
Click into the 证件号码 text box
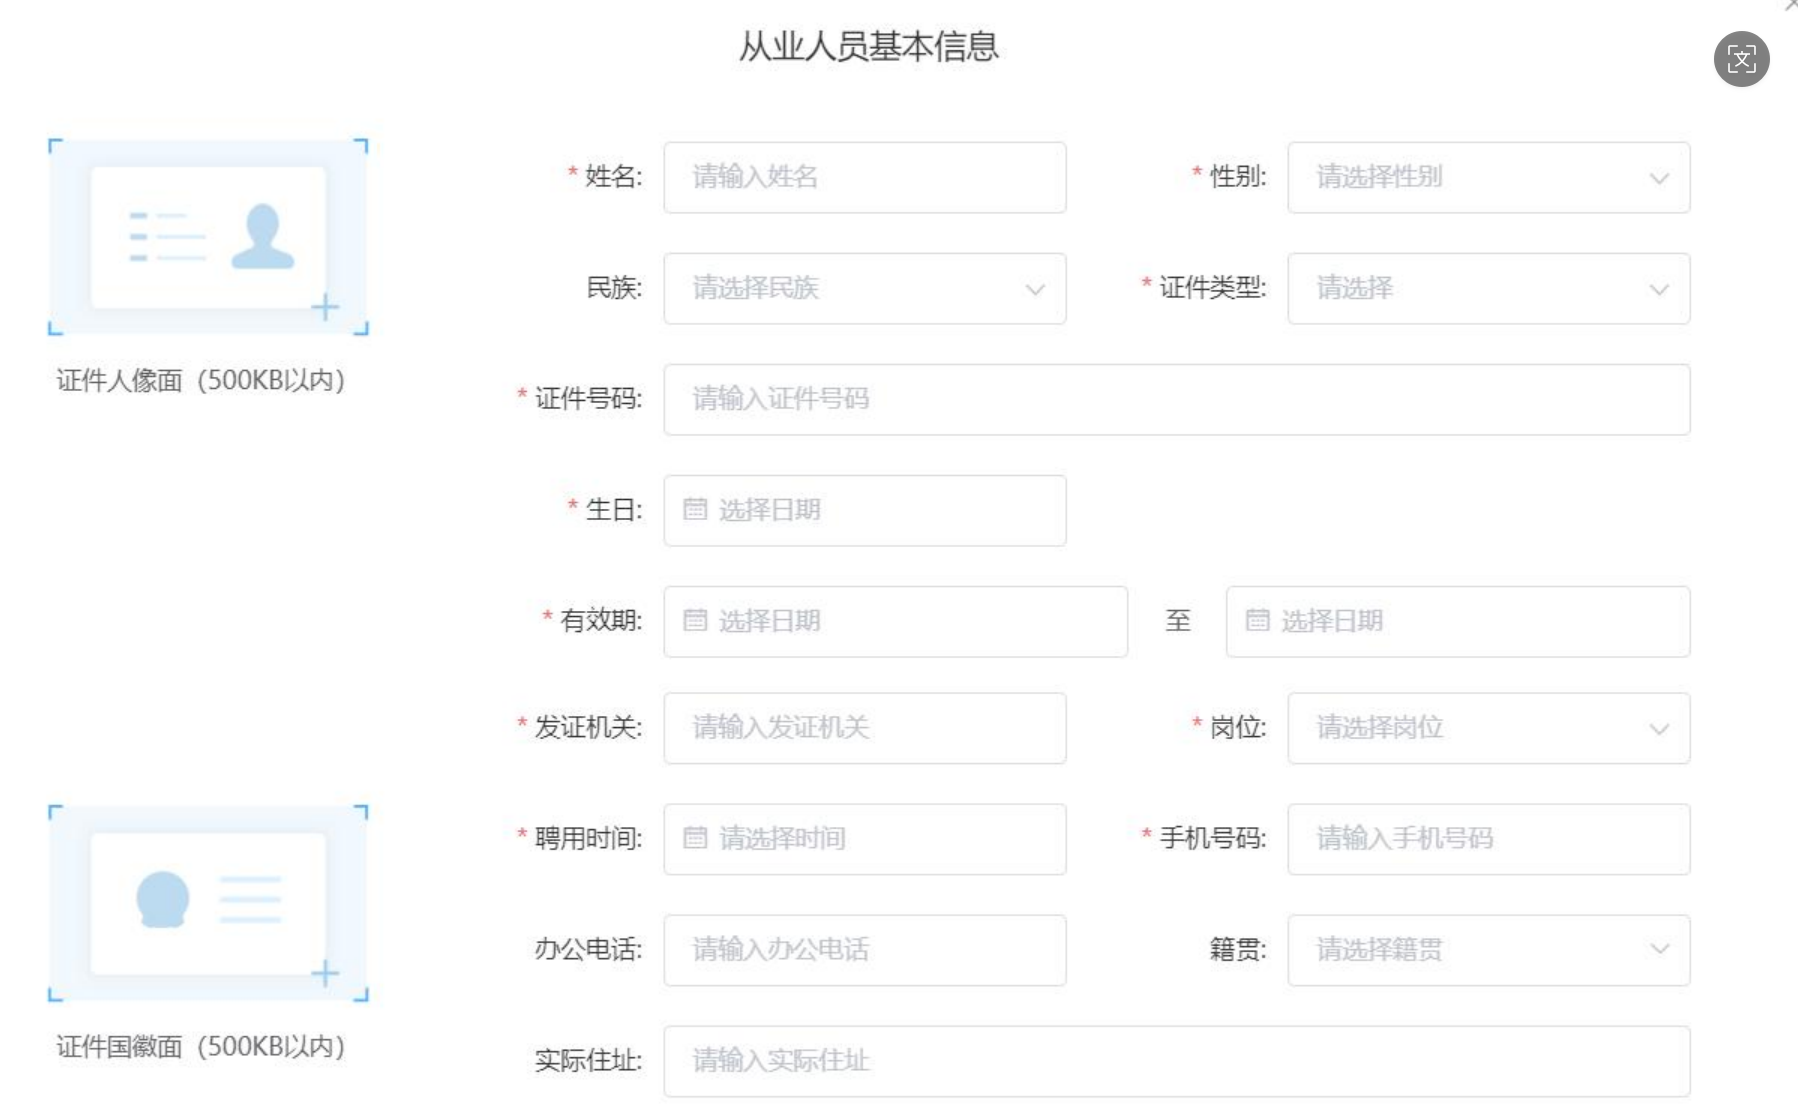pos(1176,400)
